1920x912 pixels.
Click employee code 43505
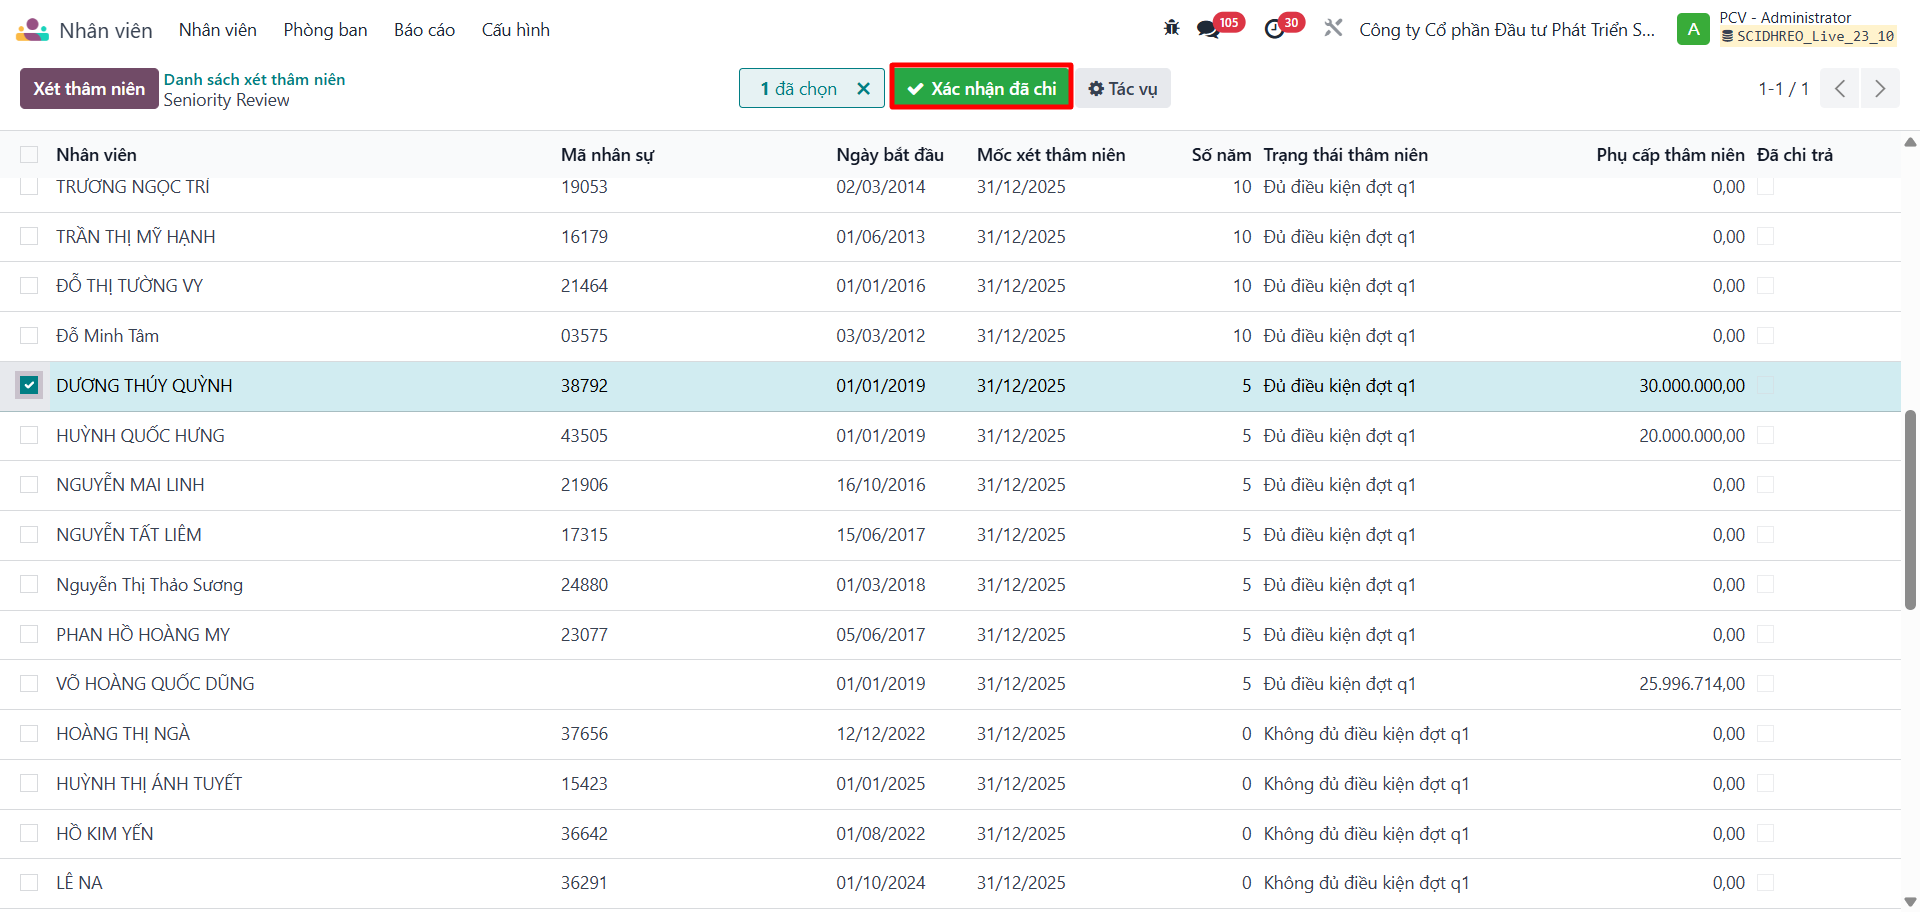[584, 436]
